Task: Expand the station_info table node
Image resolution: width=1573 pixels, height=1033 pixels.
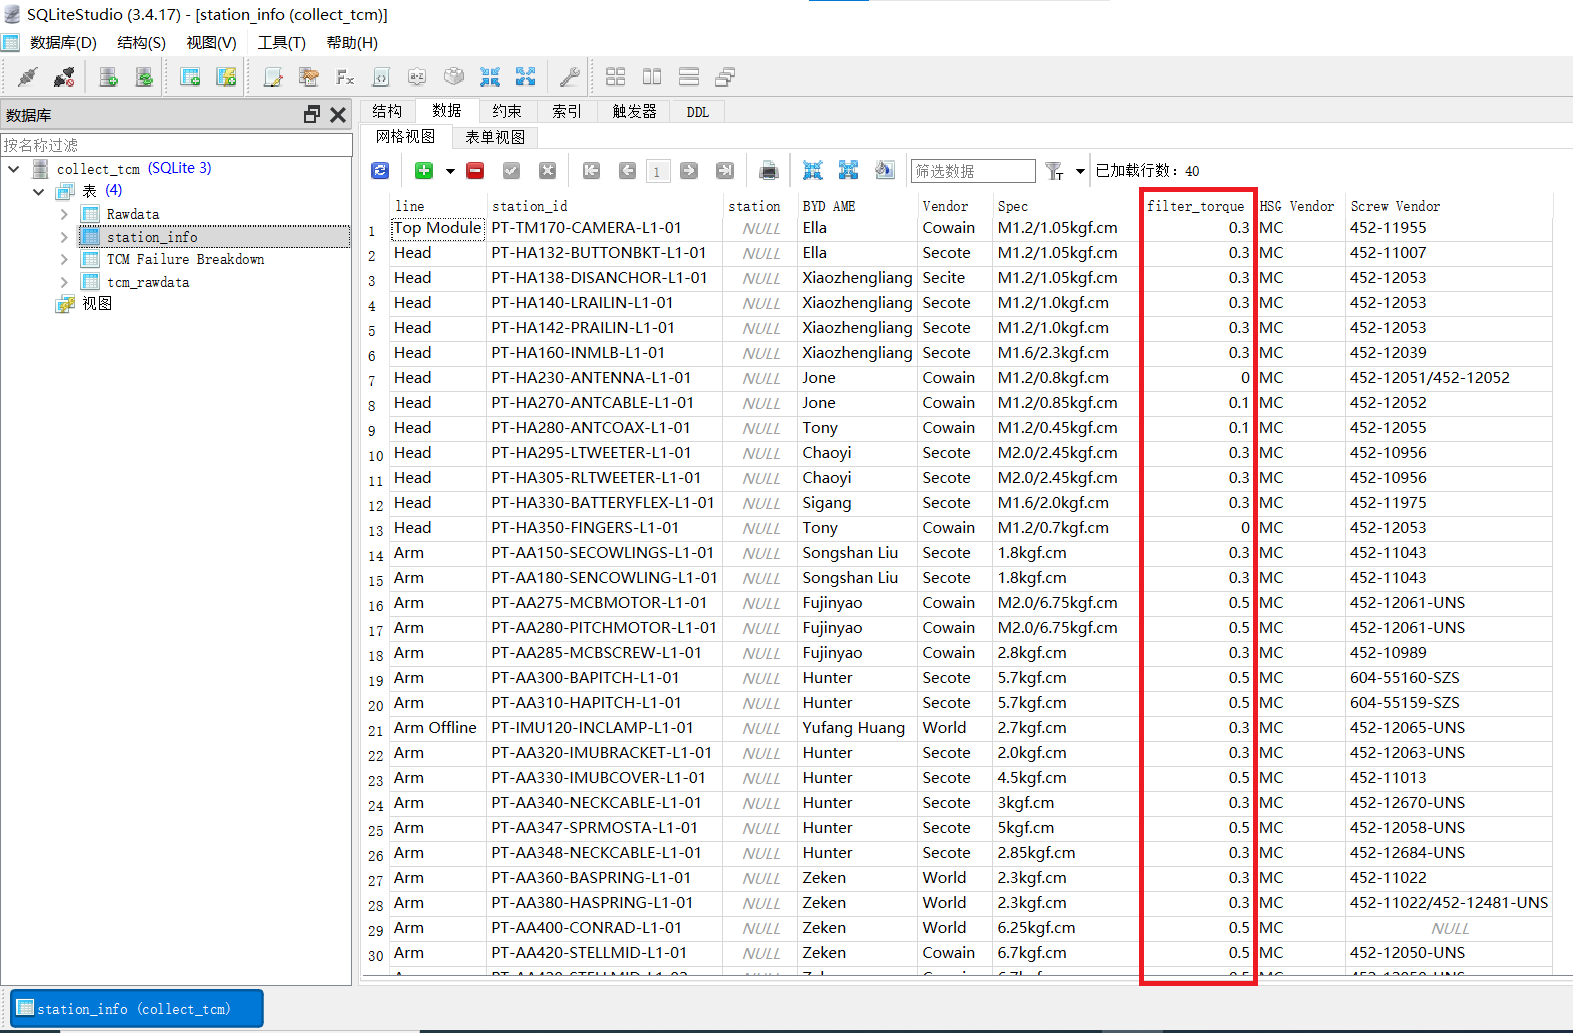Action: pyautogui.click(x=64, y=237)
